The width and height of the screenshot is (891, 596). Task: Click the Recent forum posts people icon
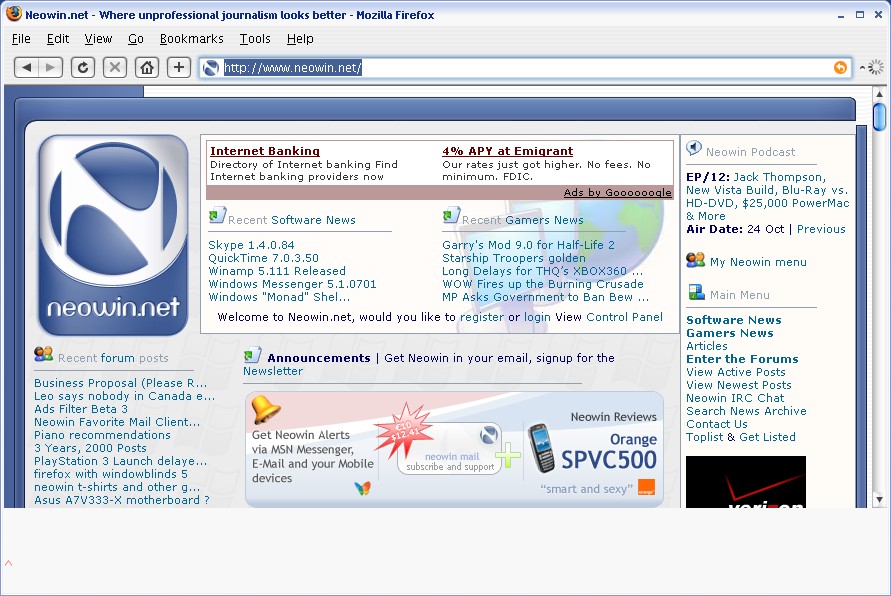click(x=43, y=354)
